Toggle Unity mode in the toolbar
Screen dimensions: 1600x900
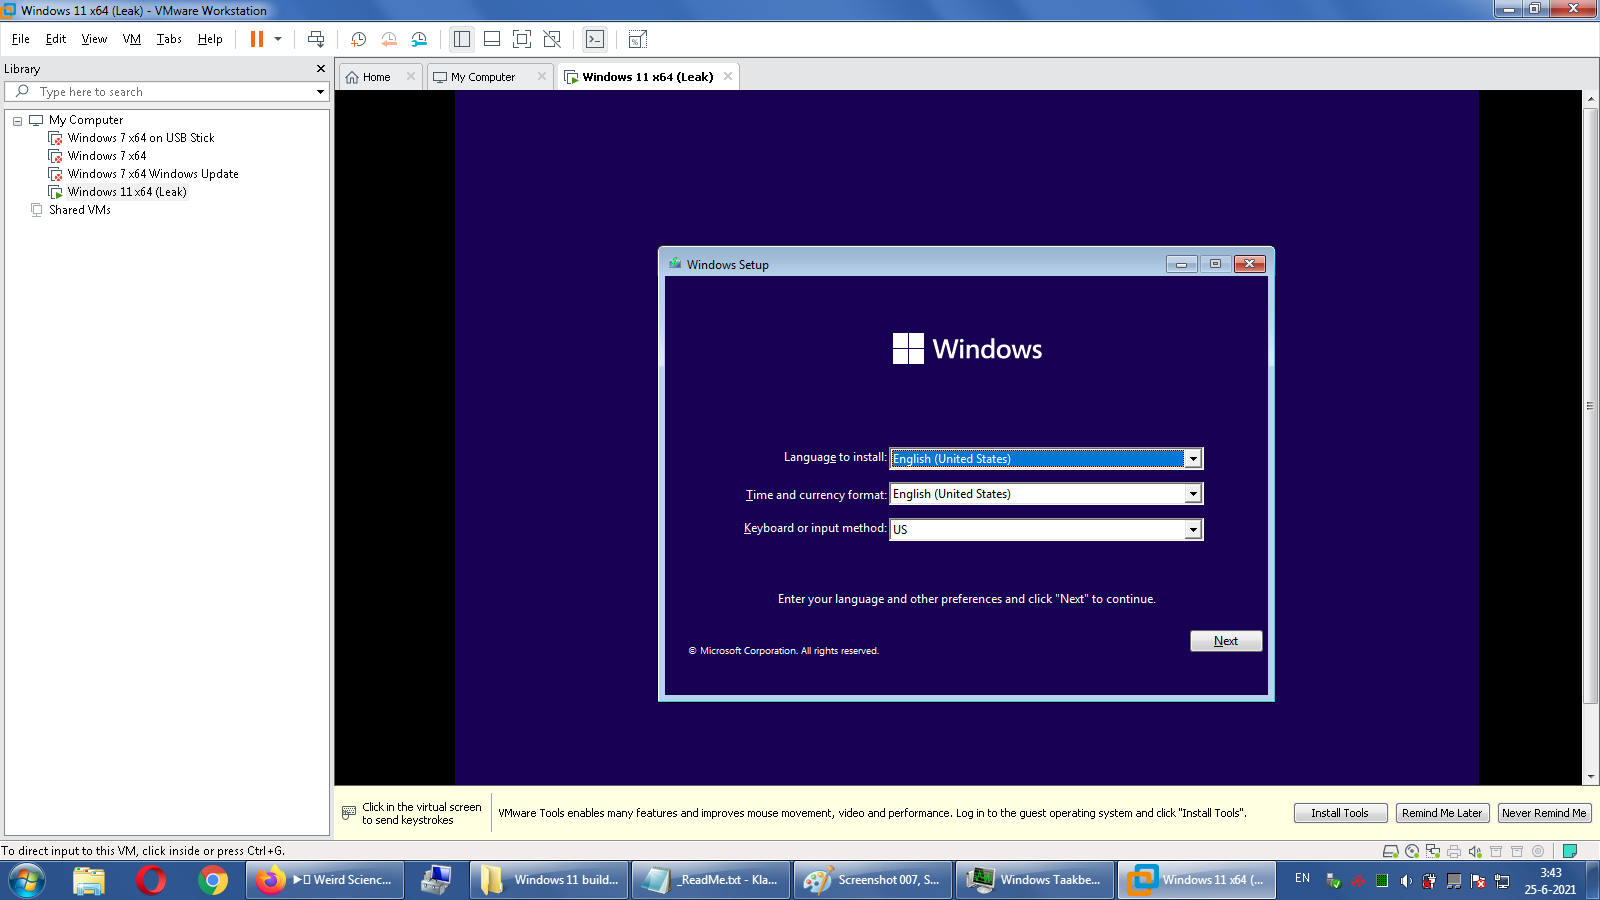(551, 39)
